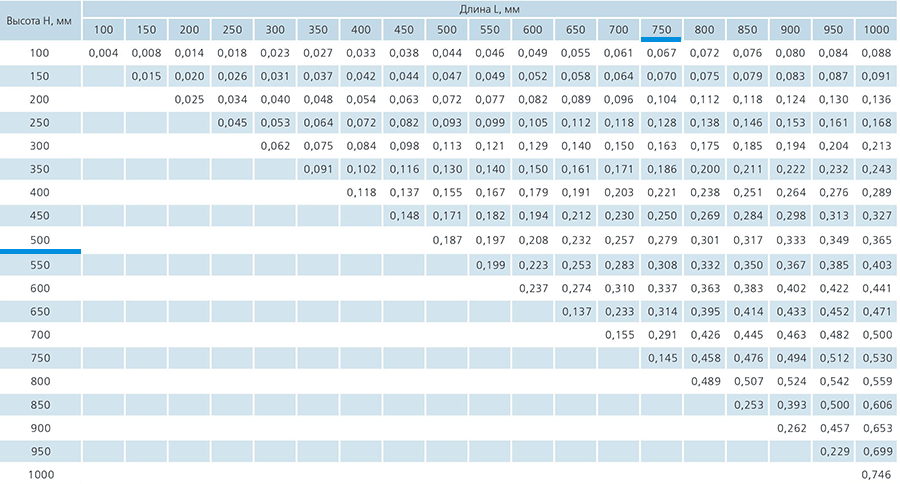The image size is (900, 484).
Task: Click height row label 100
Action: tap(40, 53)
